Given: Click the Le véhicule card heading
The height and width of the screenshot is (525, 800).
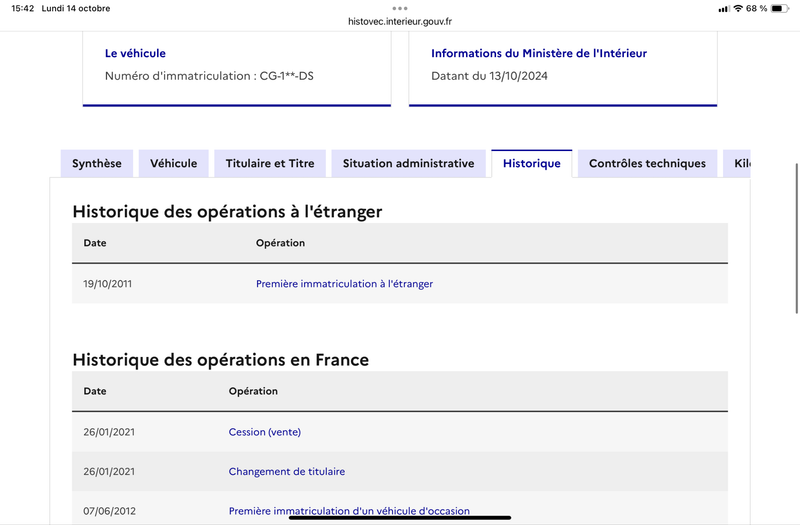Looking at the screenshot, I should (135, 53).
